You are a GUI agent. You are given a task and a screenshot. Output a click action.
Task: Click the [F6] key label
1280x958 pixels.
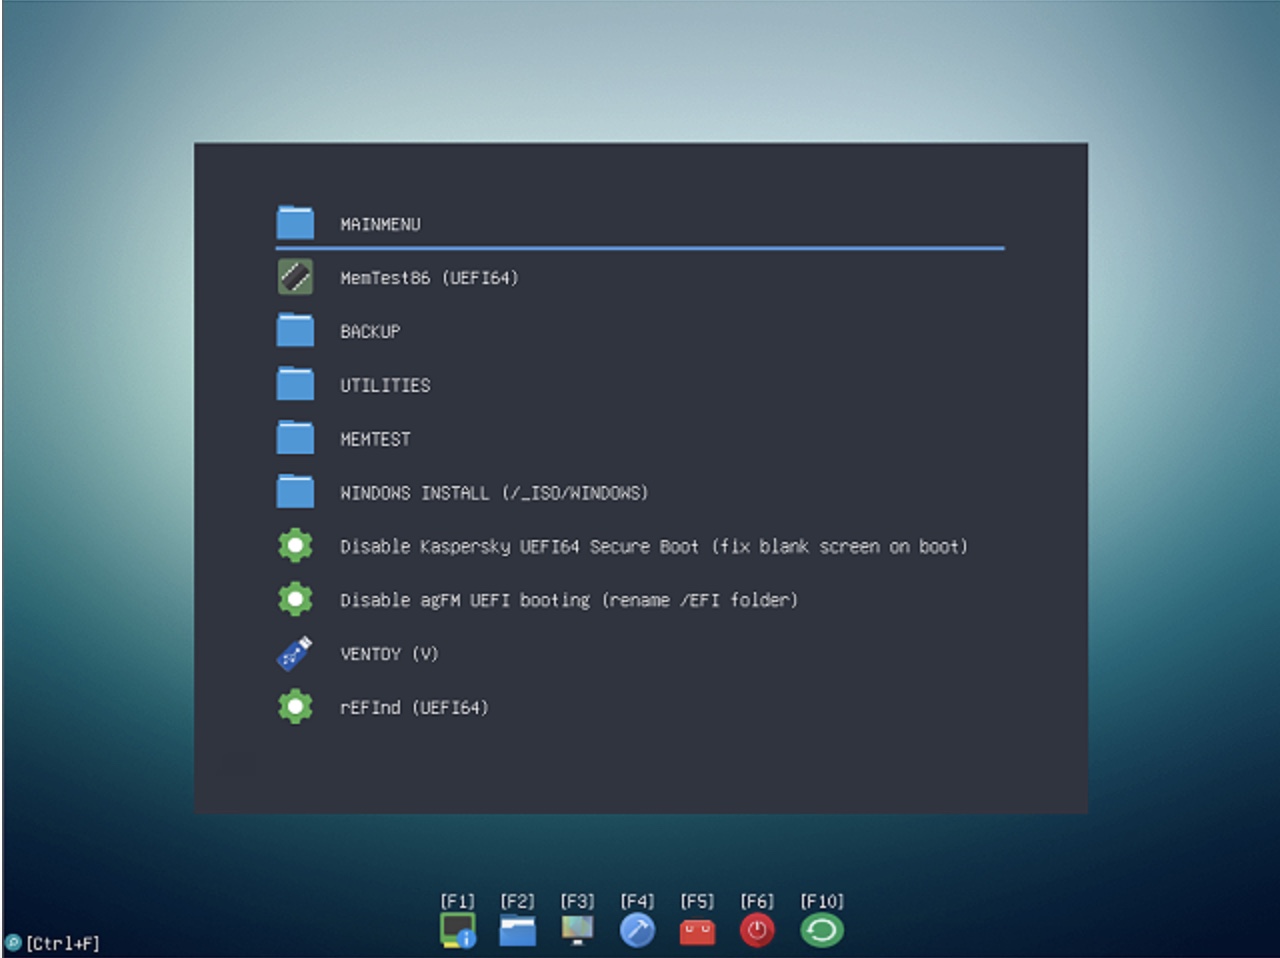[757, 901]
